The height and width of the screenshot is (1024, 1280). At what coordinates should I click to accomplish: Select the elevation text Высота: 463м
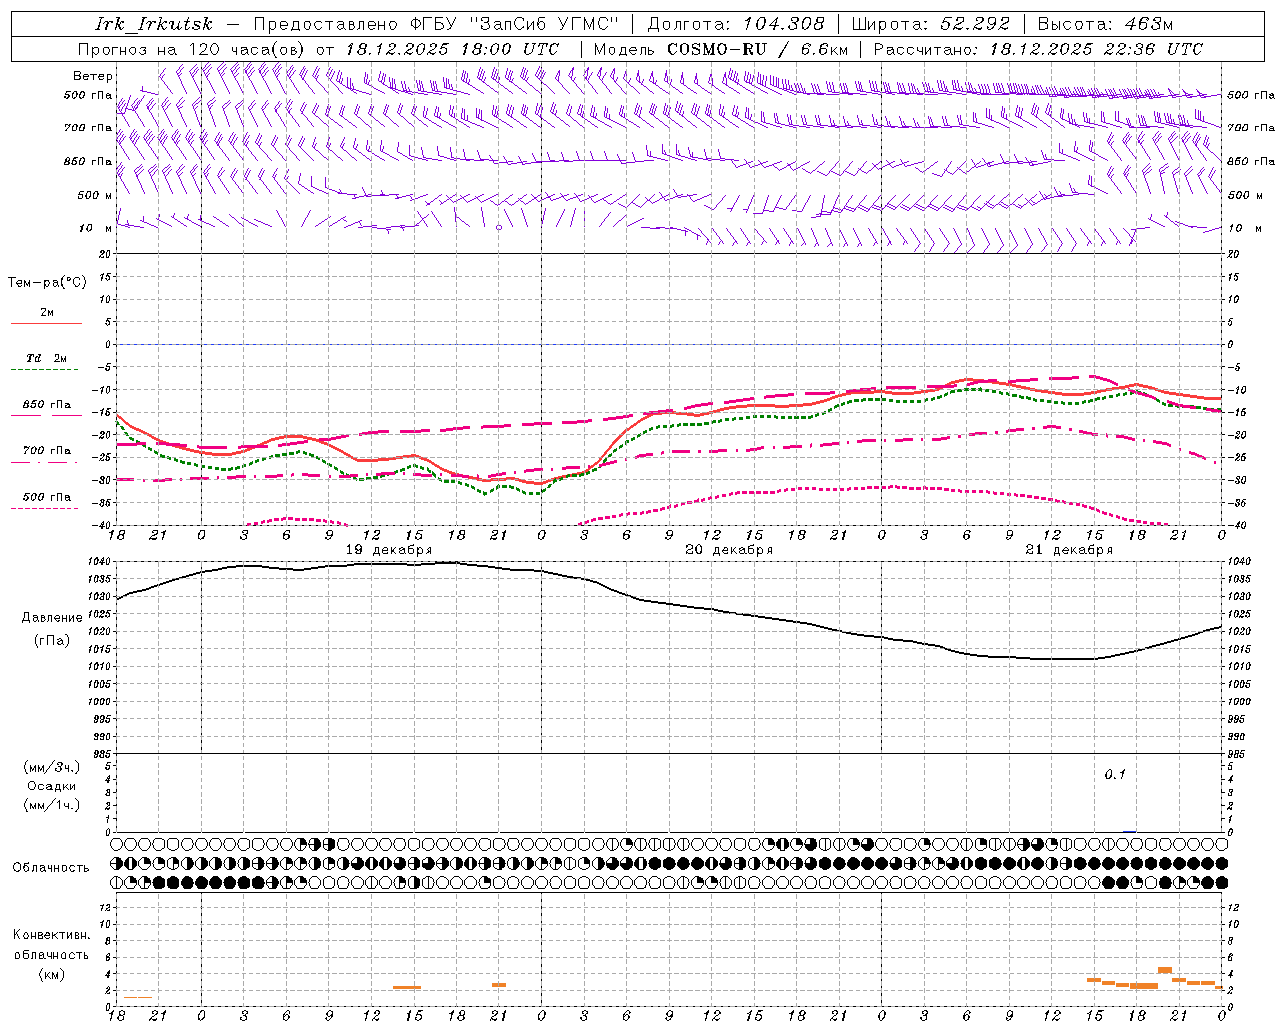click(1105, 24)
